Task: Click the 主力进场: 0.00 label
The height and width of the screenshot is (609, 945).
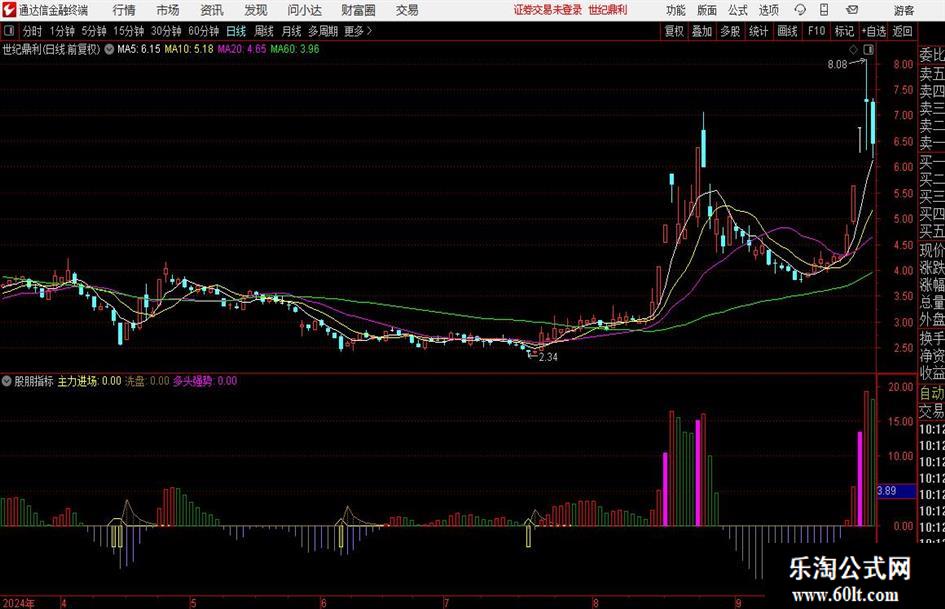Action: (x=89, y=381)
